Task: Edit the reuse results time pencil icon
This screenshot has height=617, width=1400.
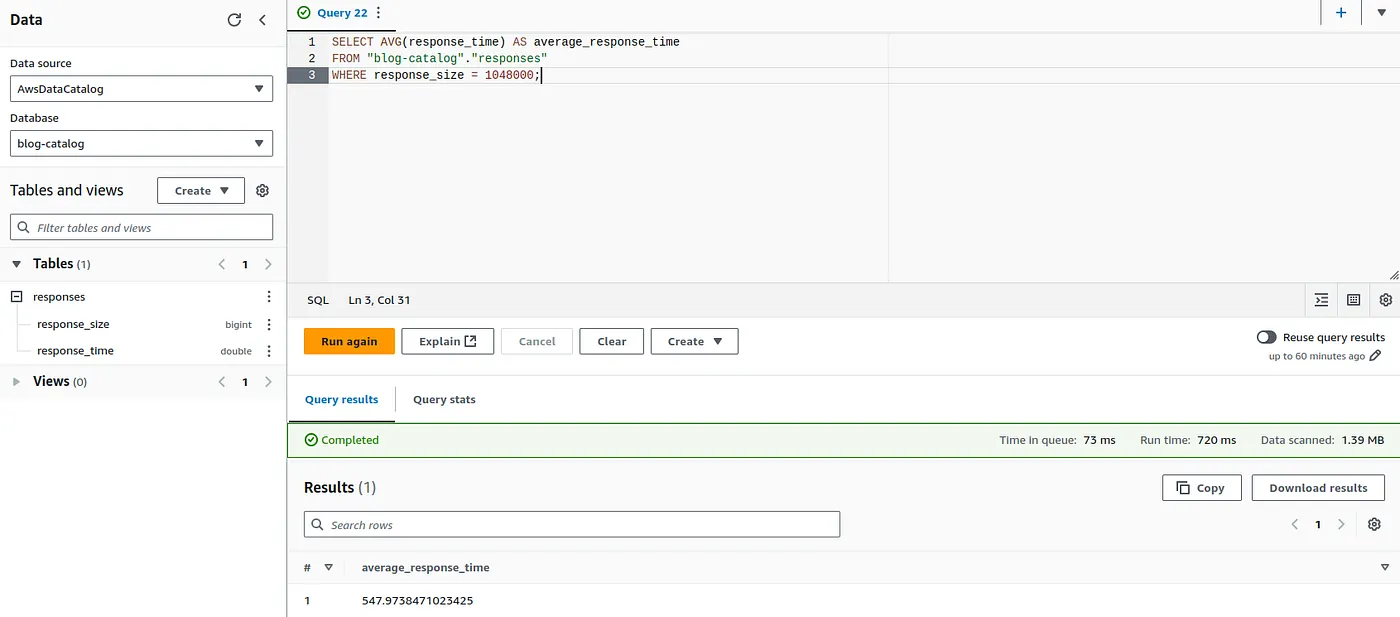Action: pos(1375,356)
